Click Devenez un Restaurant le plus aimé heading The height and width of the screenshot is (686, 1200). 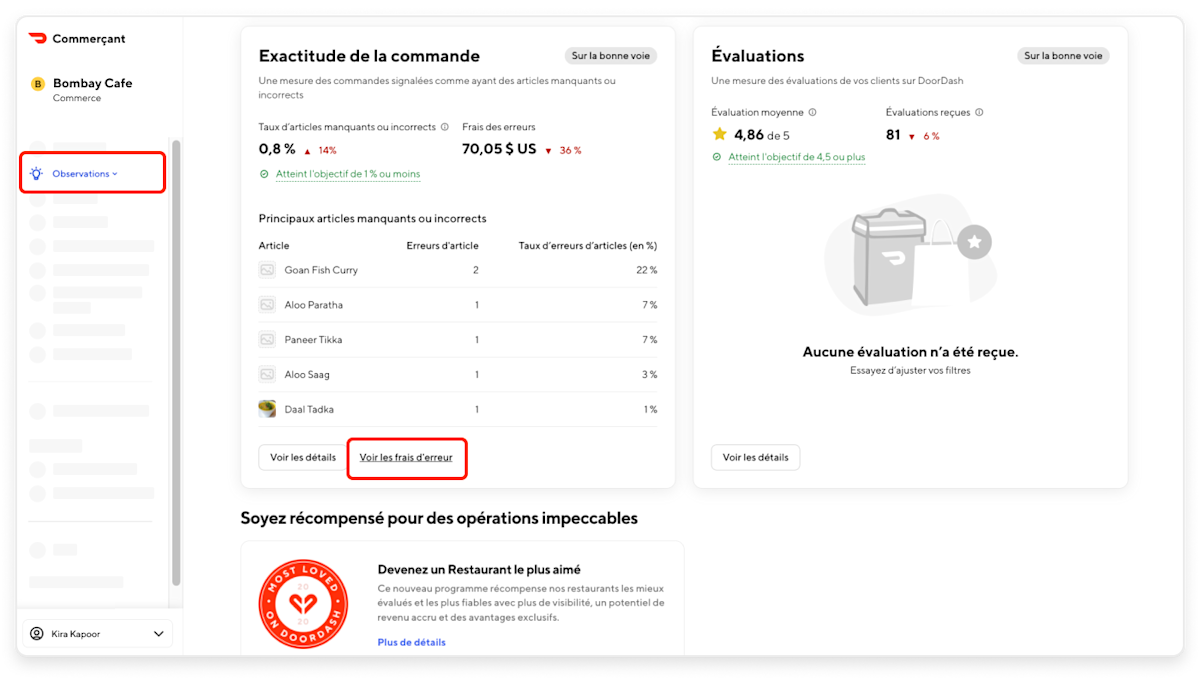click(479, 570)
